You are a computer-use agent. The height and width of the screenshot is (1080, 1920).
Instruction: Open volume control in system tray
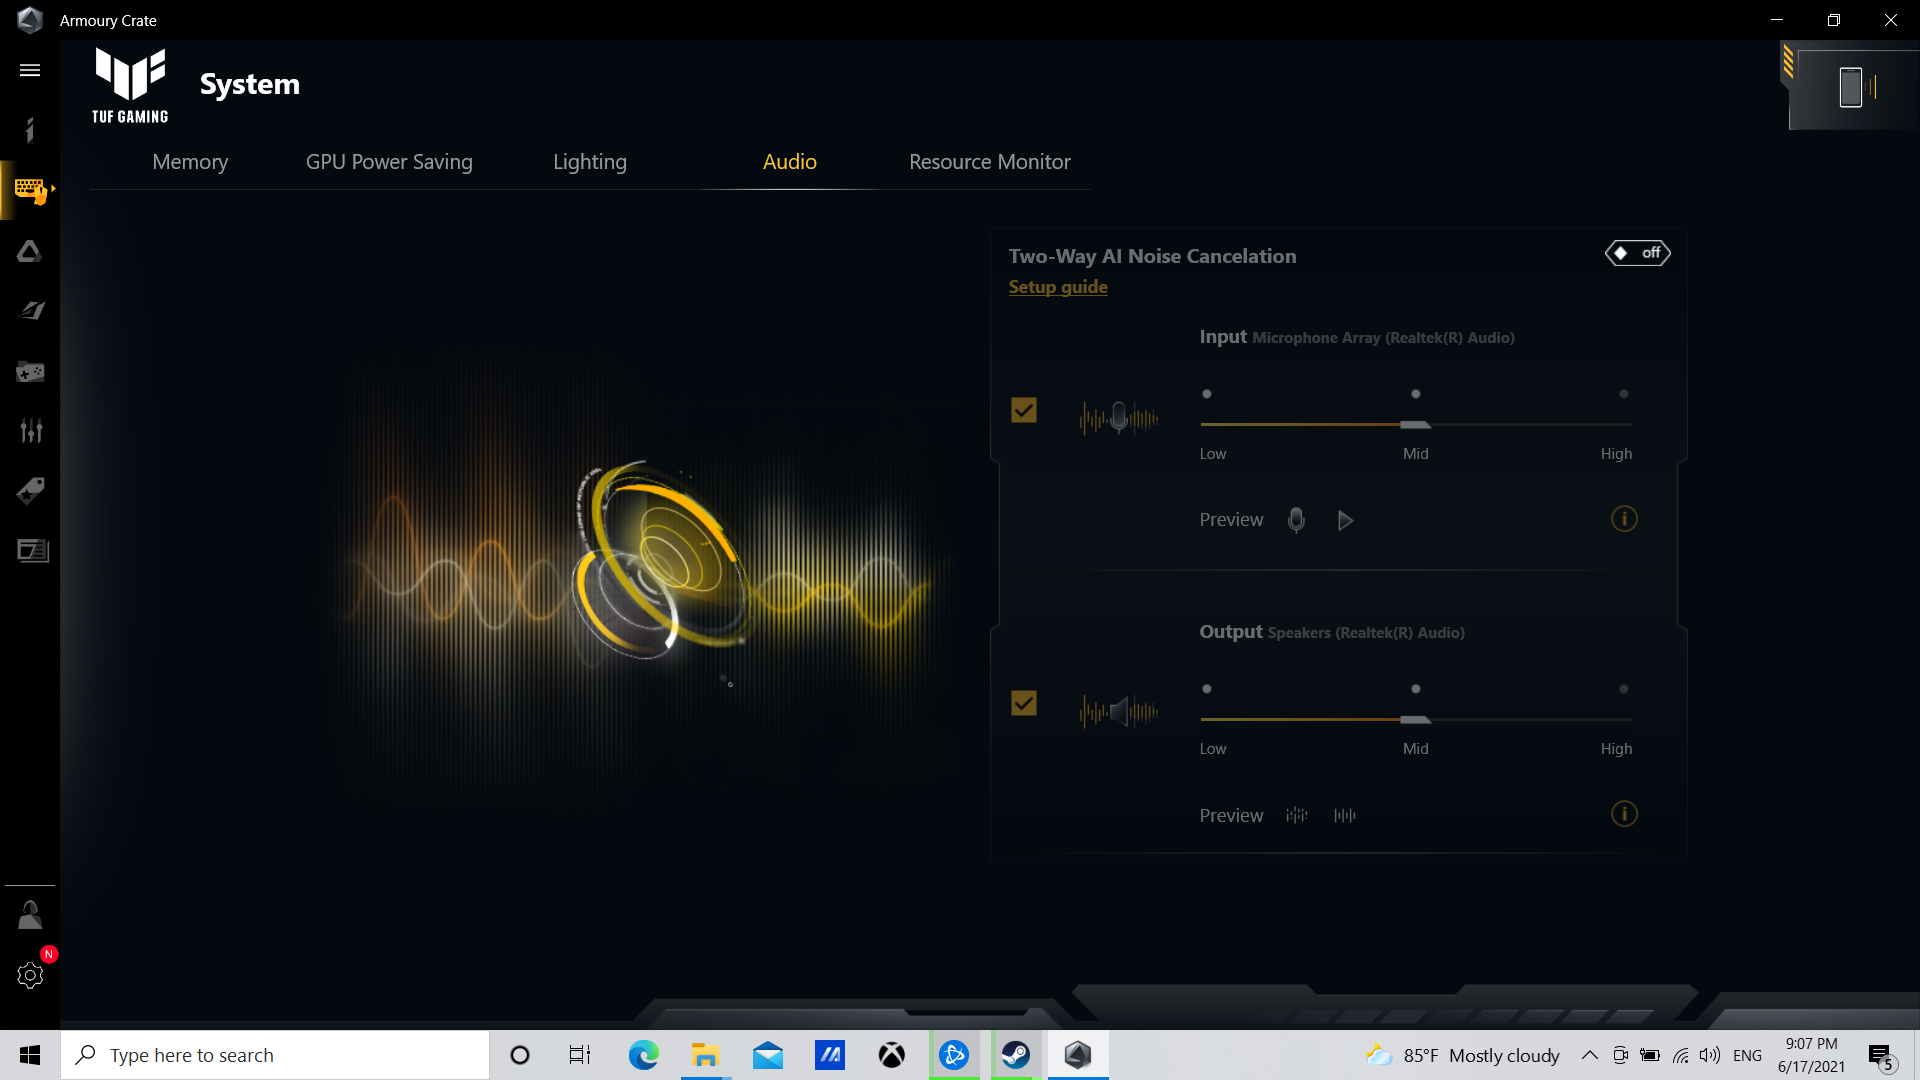click(1710, 1055)
